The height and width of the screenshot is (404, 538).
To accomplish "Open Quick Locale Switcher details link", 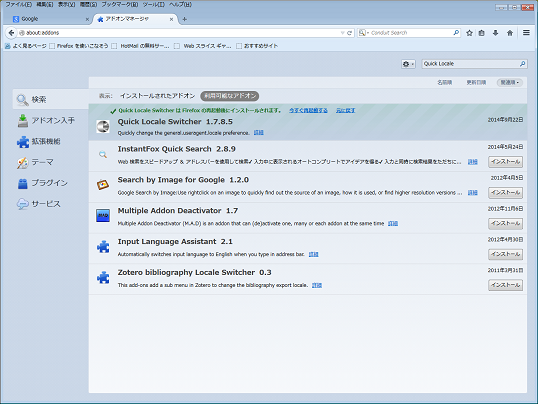I will [259, 133].
